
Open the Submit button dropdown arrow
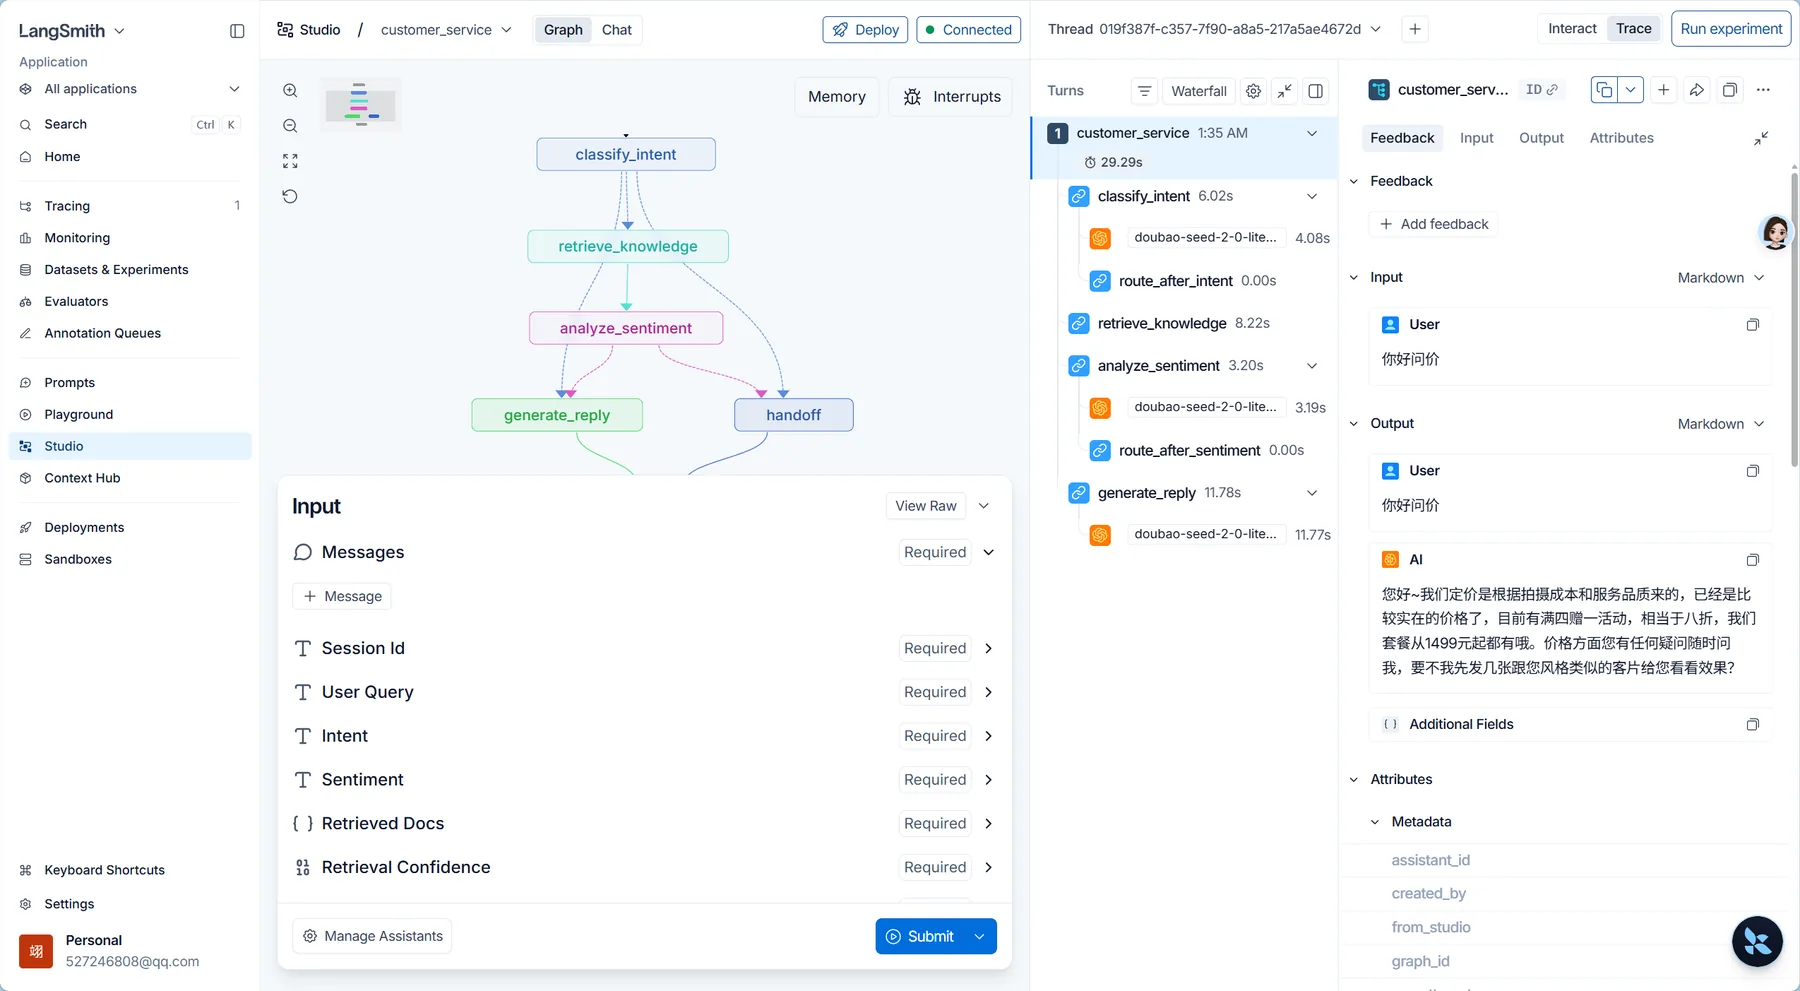(x=980, y=936)
